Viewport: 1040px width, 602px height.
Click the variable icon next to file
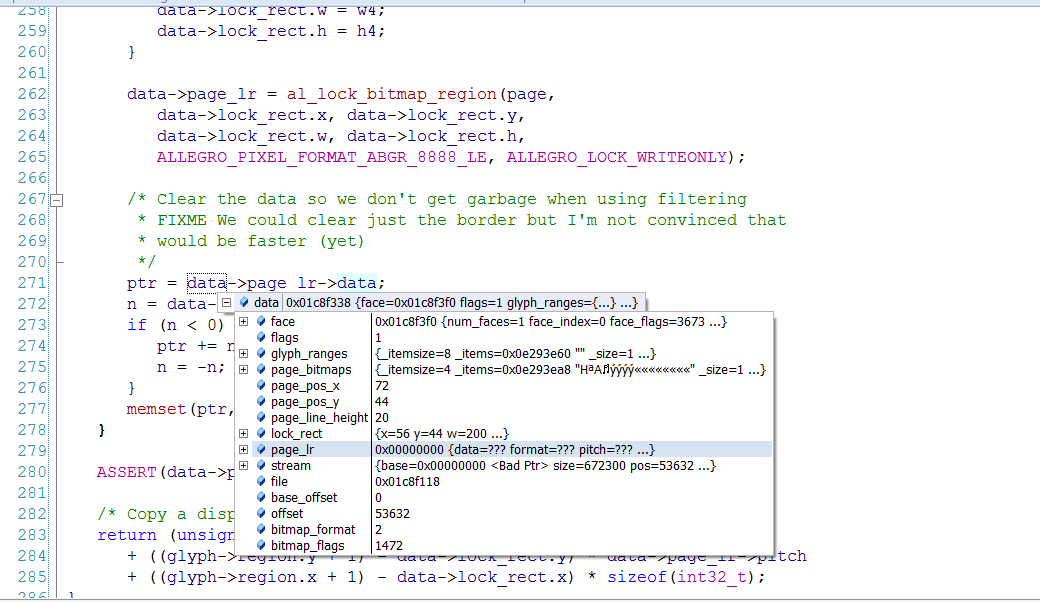pyautogui.click(x=261, y=482)
